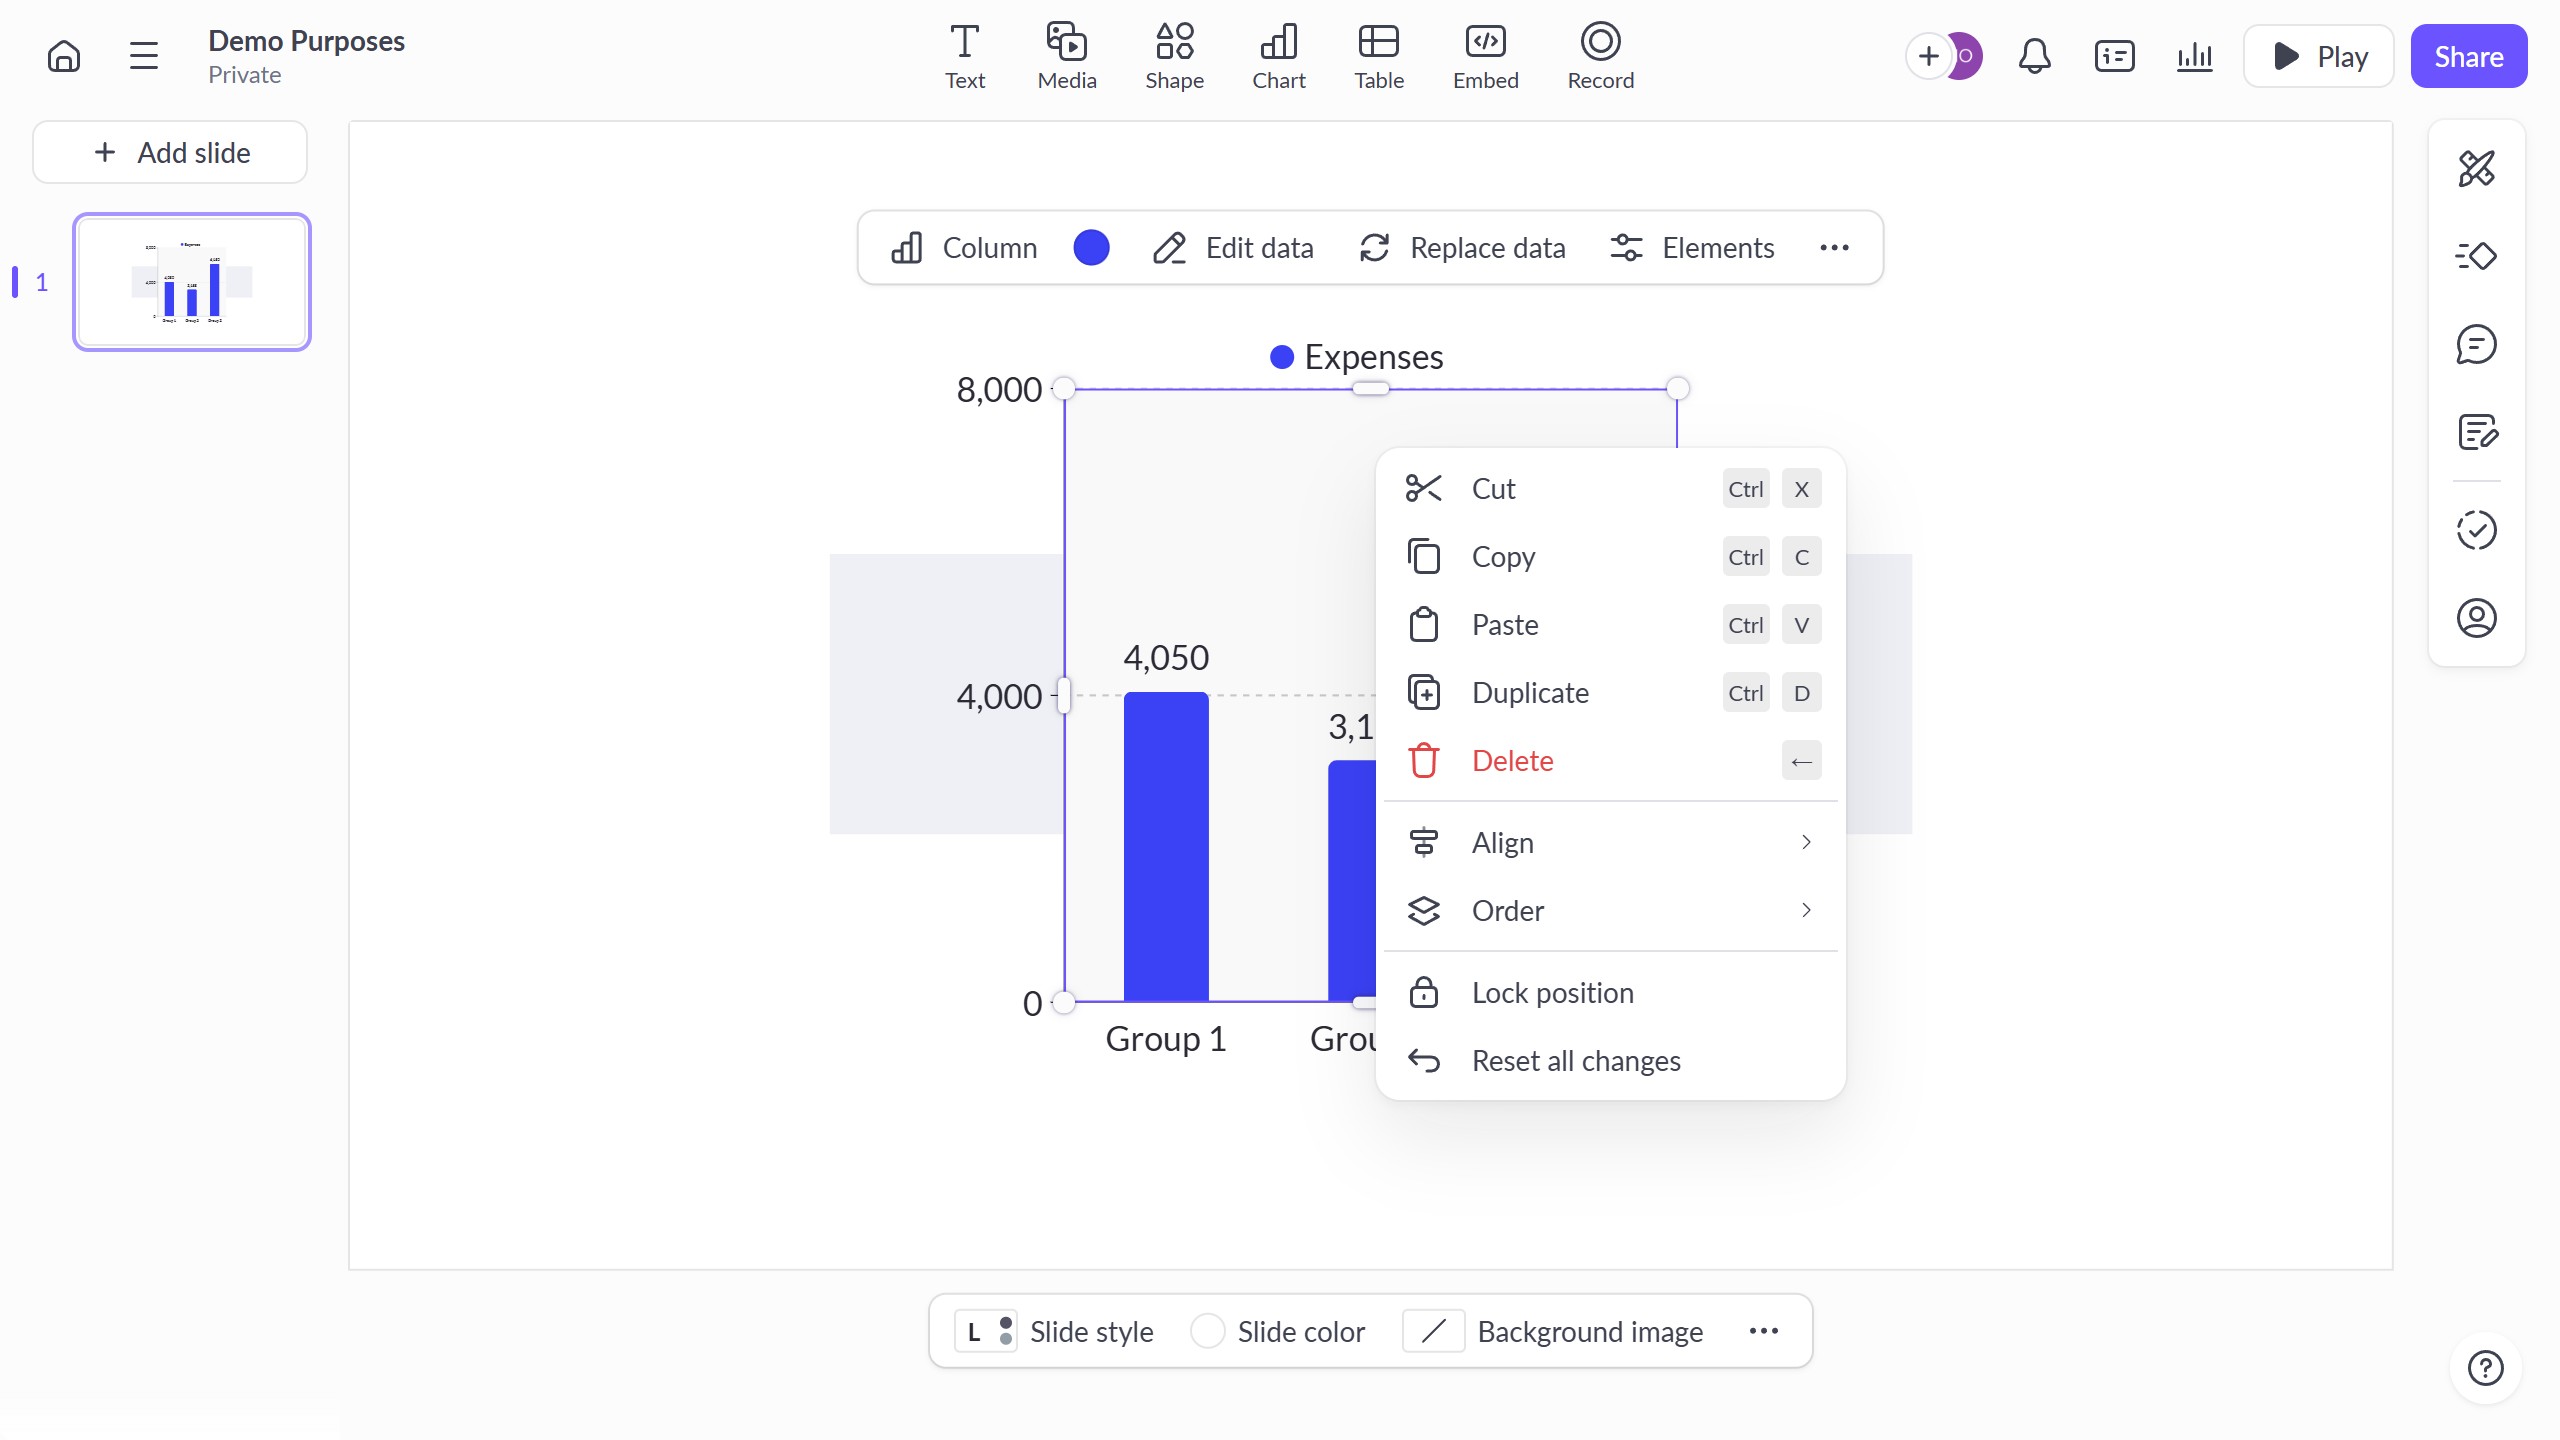Toggle the Slide color circle
This screenshot has width=2560, height=1440.
click(x=1207, y=1331)
